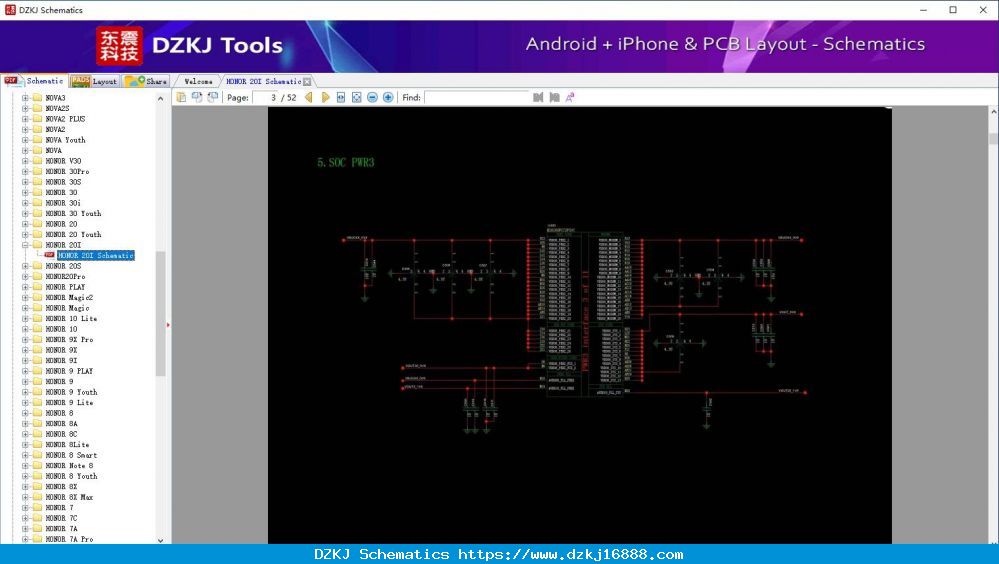Select the HONOR 20 Youth folder
Screen dimensions: 999x564
pos(73,235)
